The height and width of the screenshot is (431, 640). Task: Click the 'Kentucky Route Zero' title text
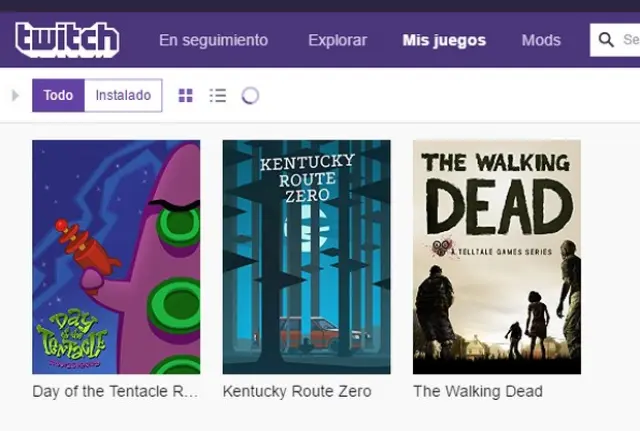point(297,391)
